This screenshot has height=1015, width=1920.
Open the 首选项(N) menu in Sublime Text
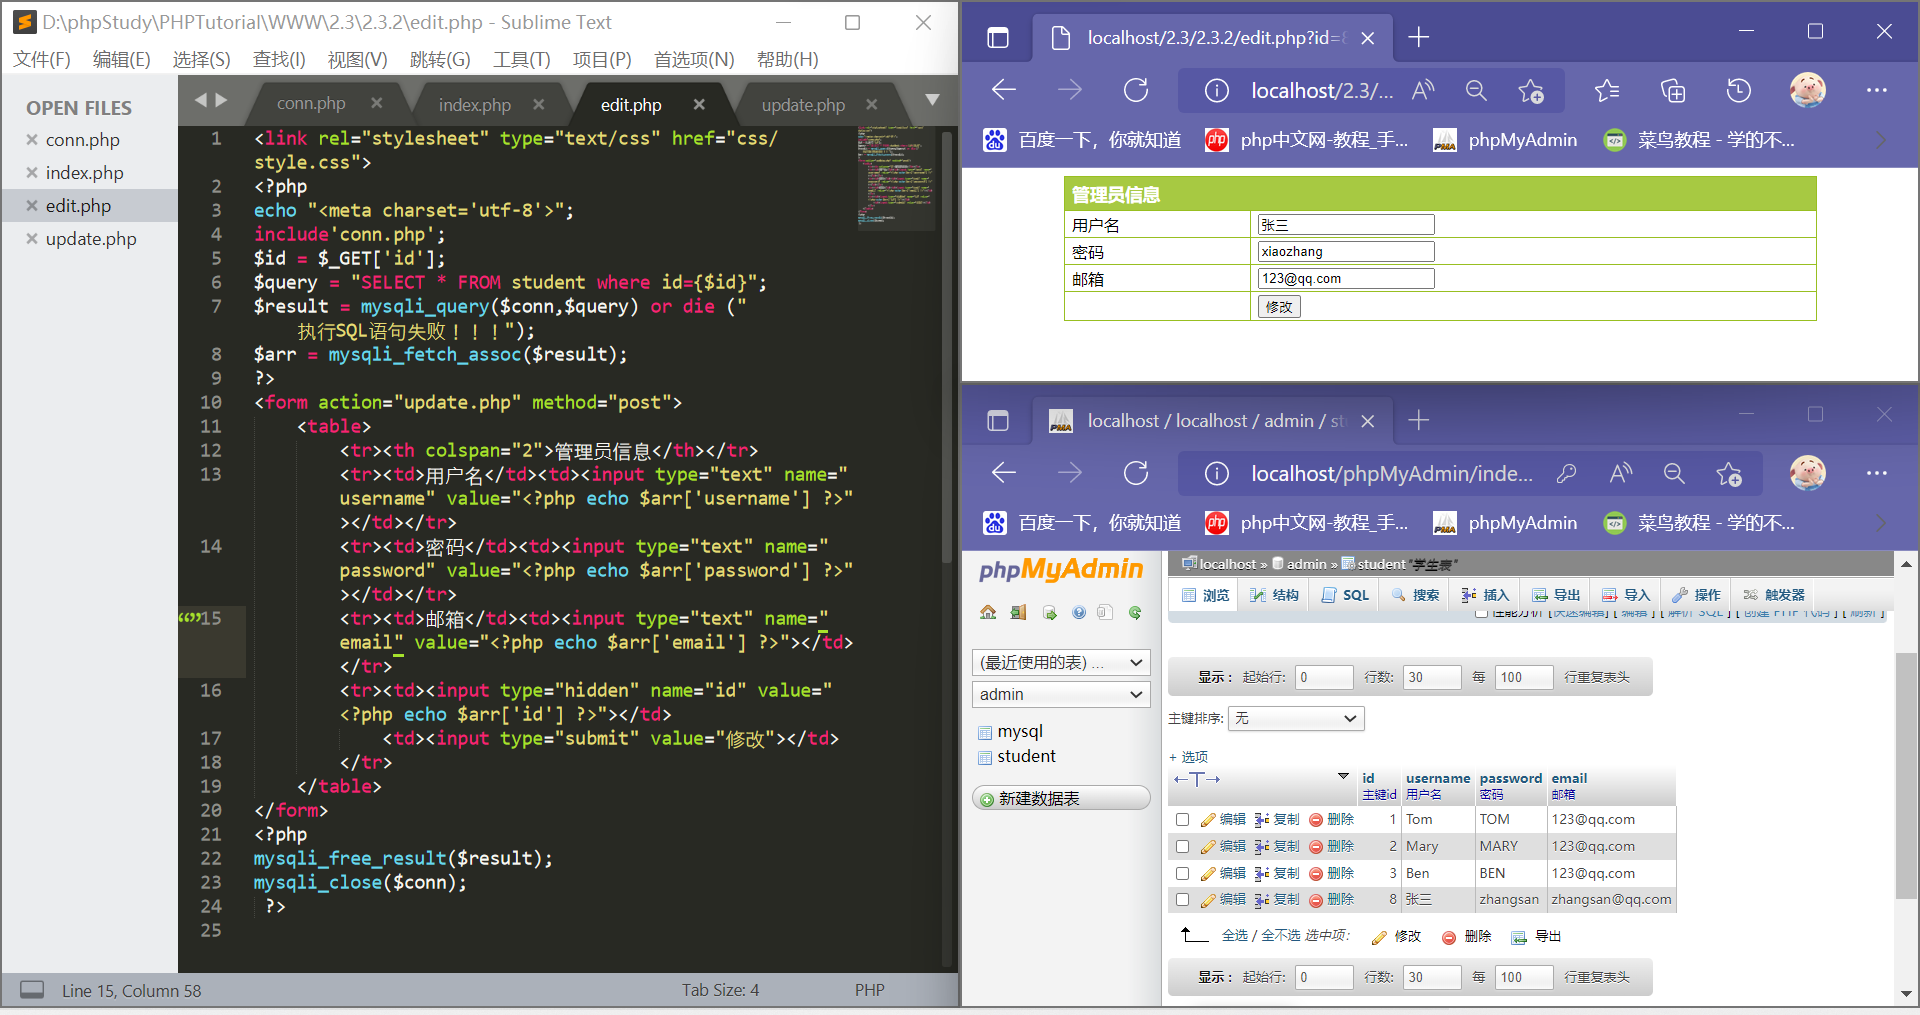[694, 60]
